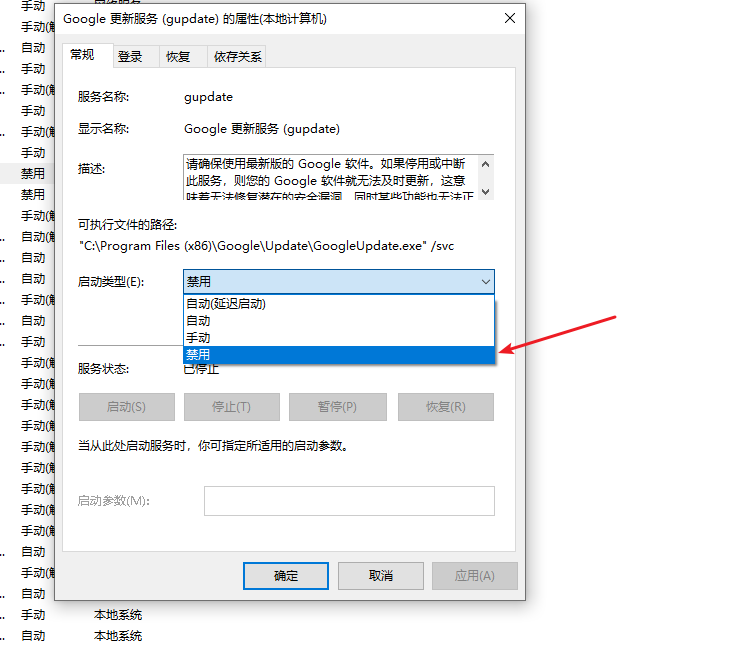This screenshot has height=647, width=746.
Task: Collapse the 启动类型 combo box
Action: click(485, 282)
